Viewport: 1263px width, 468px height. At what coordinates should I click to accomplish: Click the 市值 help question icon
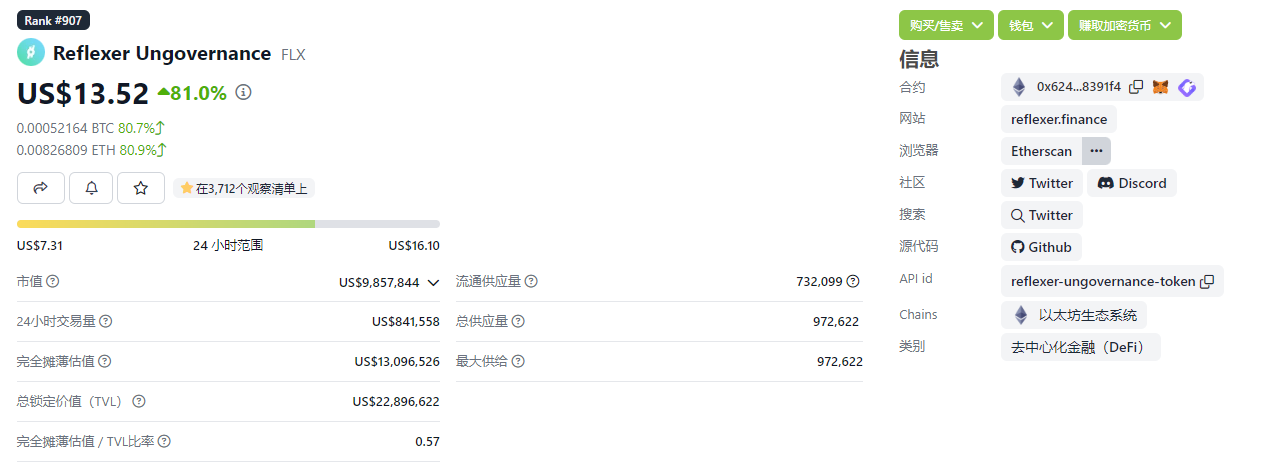(53, 282)
